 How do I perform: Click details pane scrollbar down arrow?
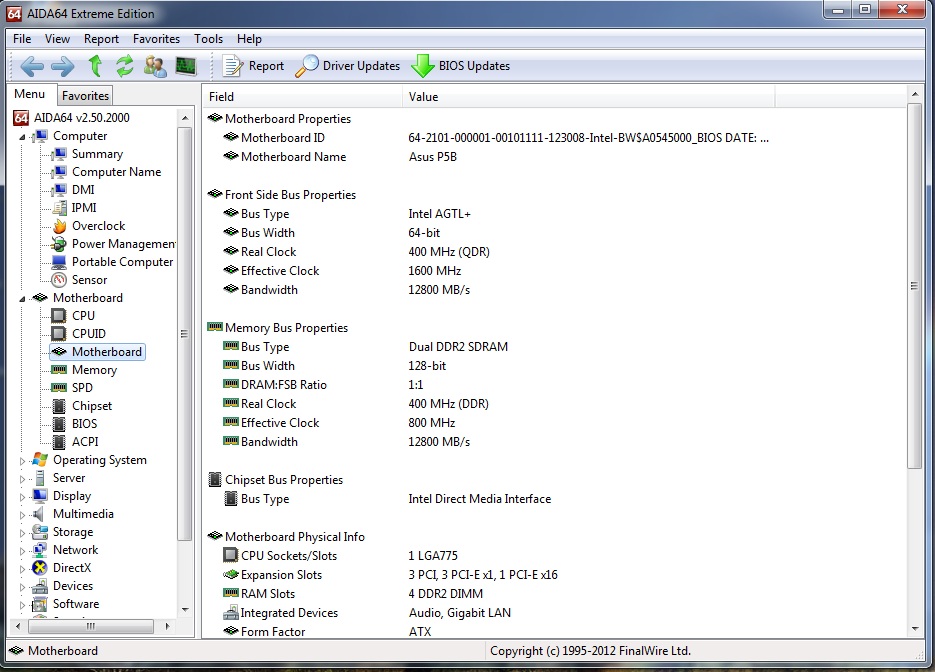[x=915, y=628]
